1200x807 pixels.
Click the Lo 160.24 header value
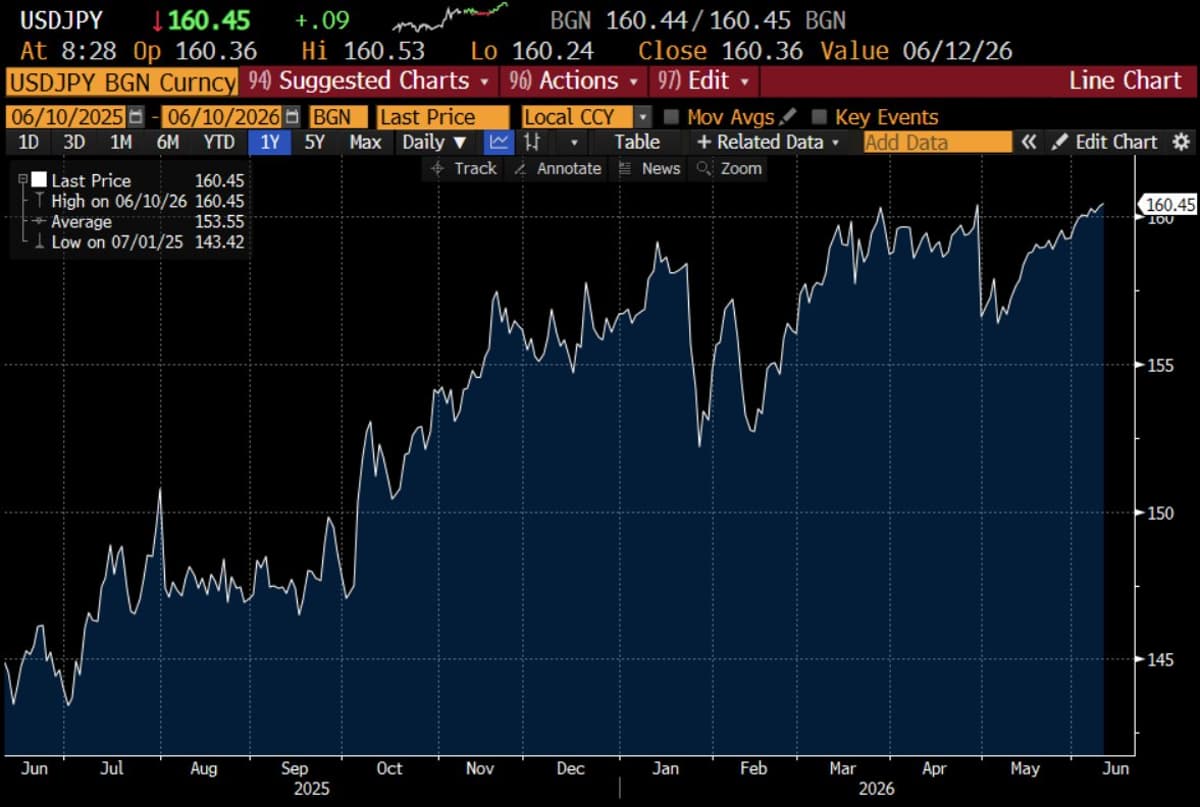click(x=531, y=51)
